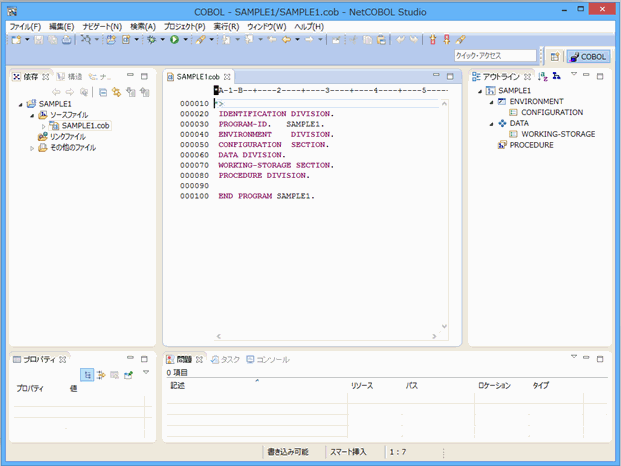Select the COBOL perspective button
The height and width of the screenshot is (466, 621).
click(588, 57)
